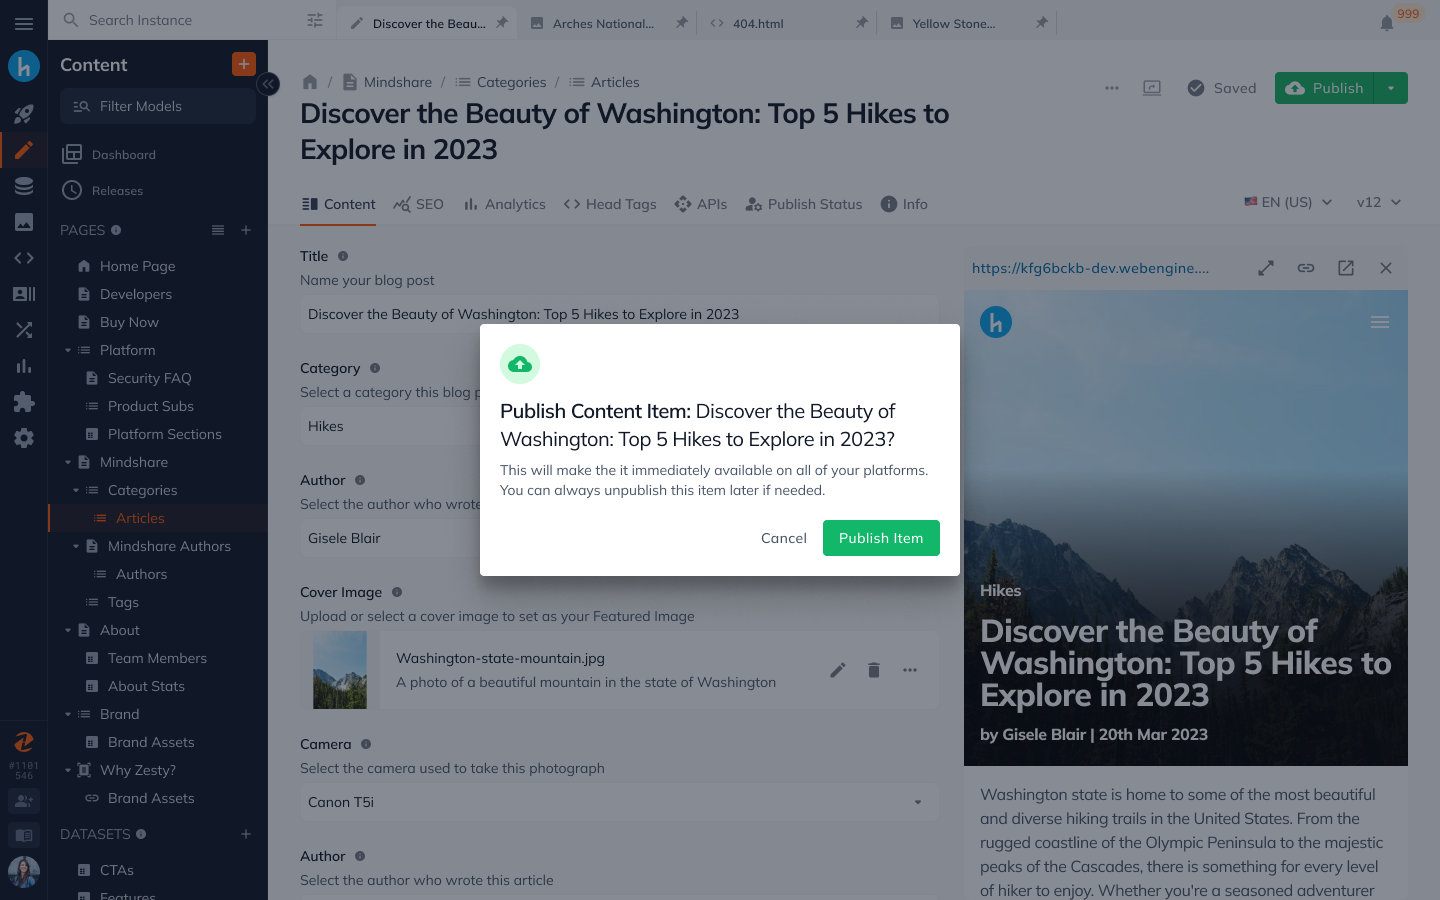This screenshot has width=1440, height=900.
Task: Open the Media image icon in sidebar
Action: pyautogui.click(x=24, y=222)
